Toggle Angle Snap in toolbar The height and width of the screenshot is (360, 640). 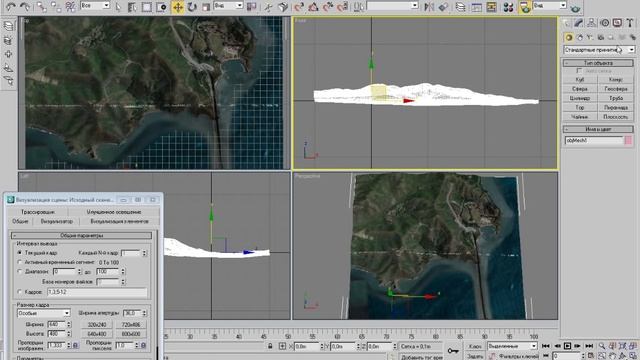[x=313, y=7]
